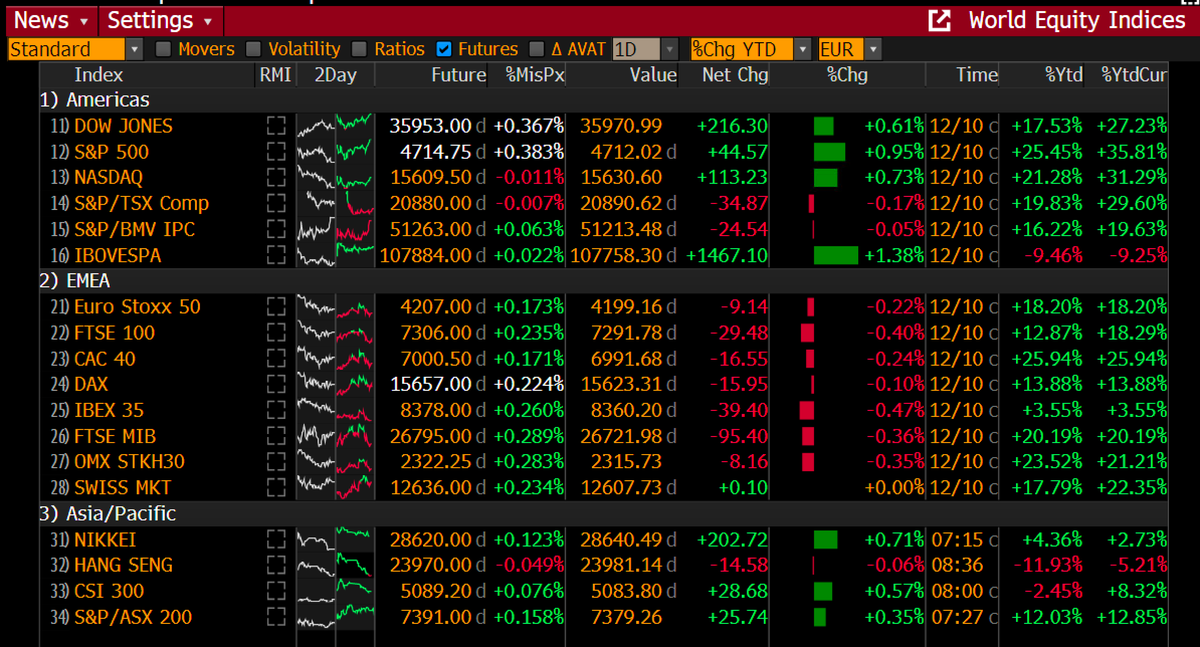Open the HANG SENG 2Day sparkline chart
Screen dimensions: 1200x647
(335, 565)
